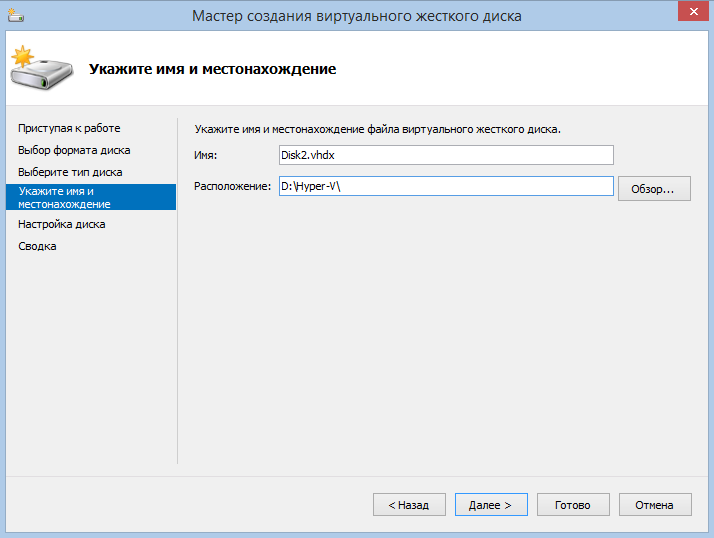Go back with the '< Назад' button

pyautogui.click(x=409, y=505)
